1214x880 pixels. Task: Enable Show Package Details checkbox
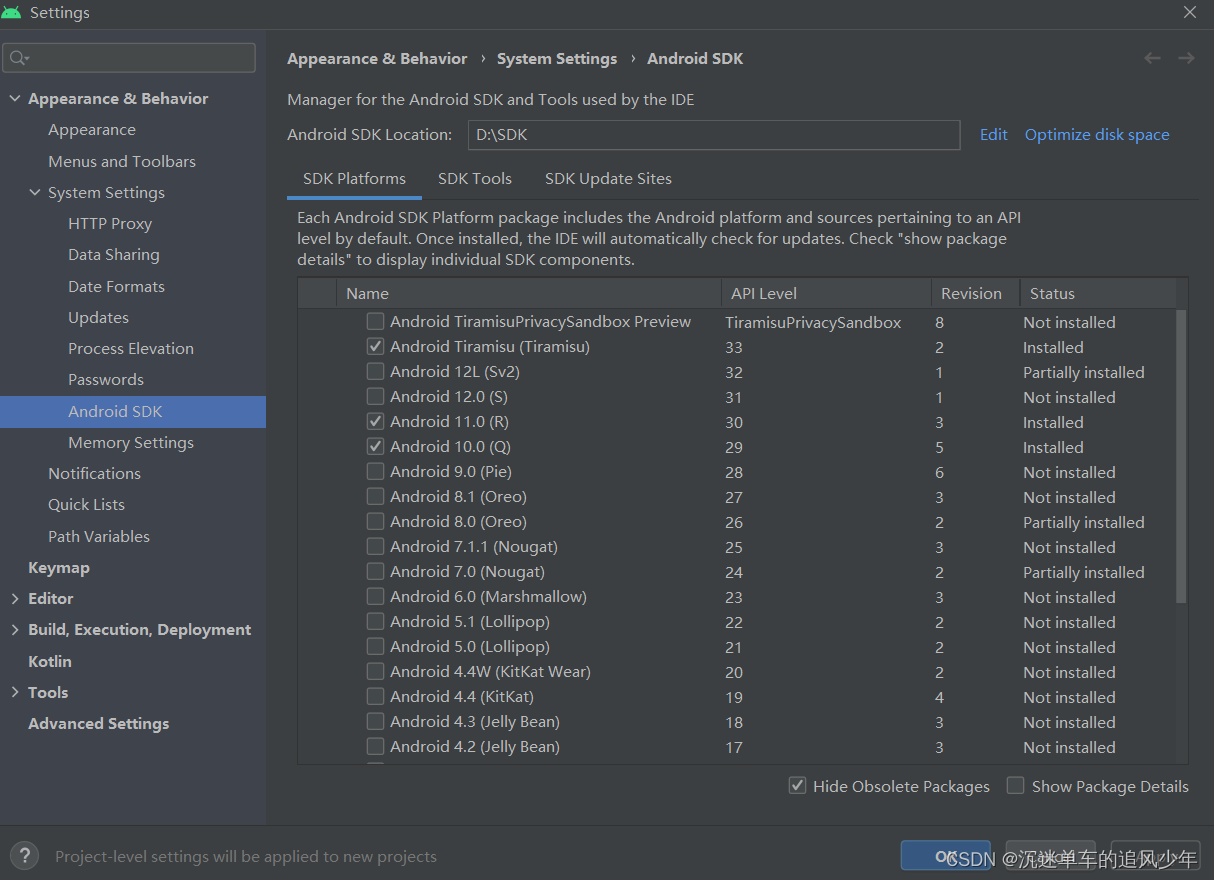click(x=1015, y=786)
